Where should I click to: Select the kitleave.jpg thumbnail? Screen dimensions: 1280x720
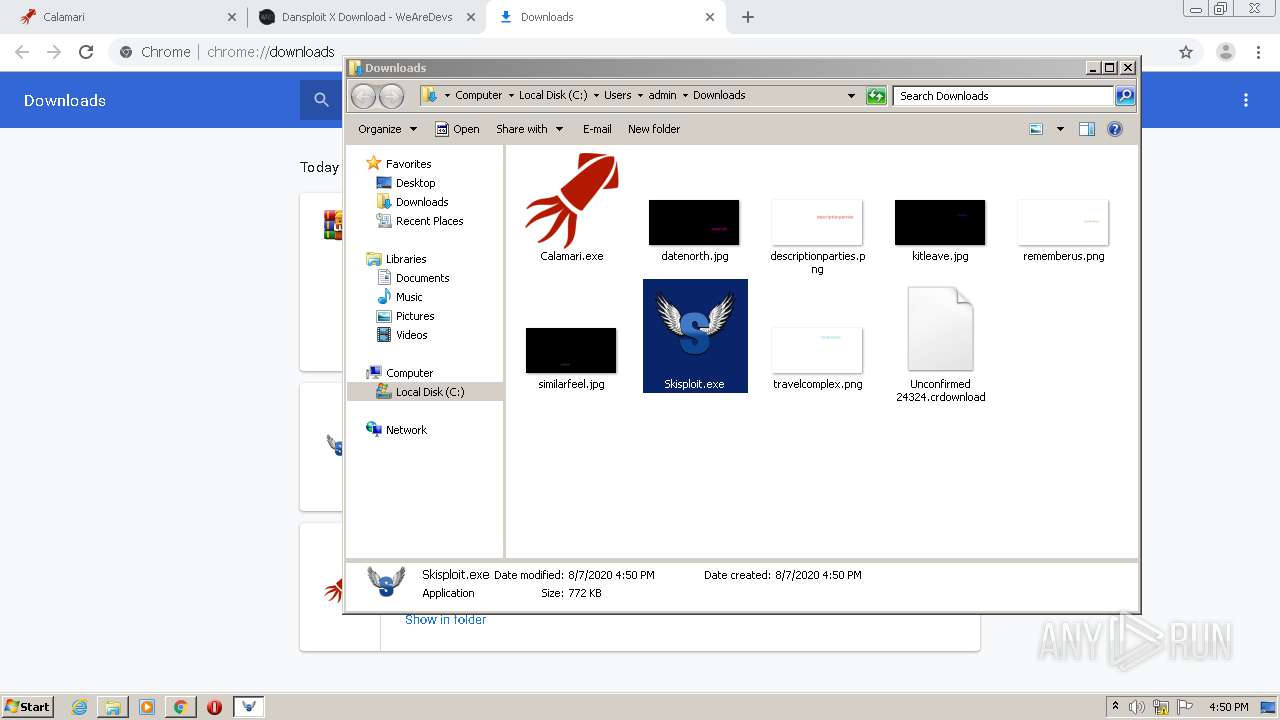[x=940, y=222]
